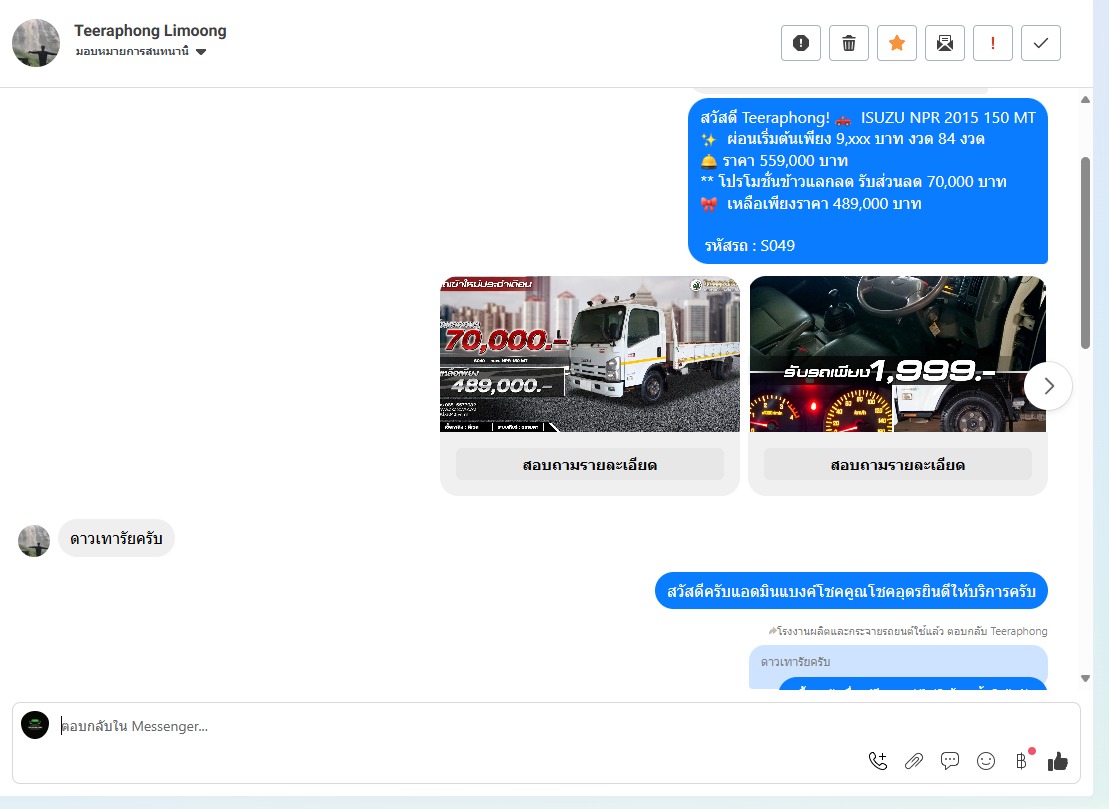Flag conversation as priority with red exclamation
Viewport: 1109px width, 809px height.
point(993,43)
